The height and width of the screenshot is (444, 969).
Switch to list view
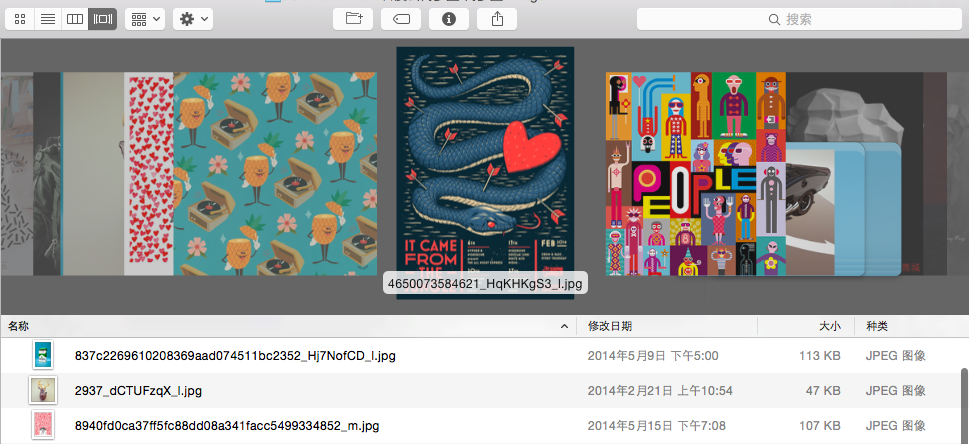coord(48,19)
